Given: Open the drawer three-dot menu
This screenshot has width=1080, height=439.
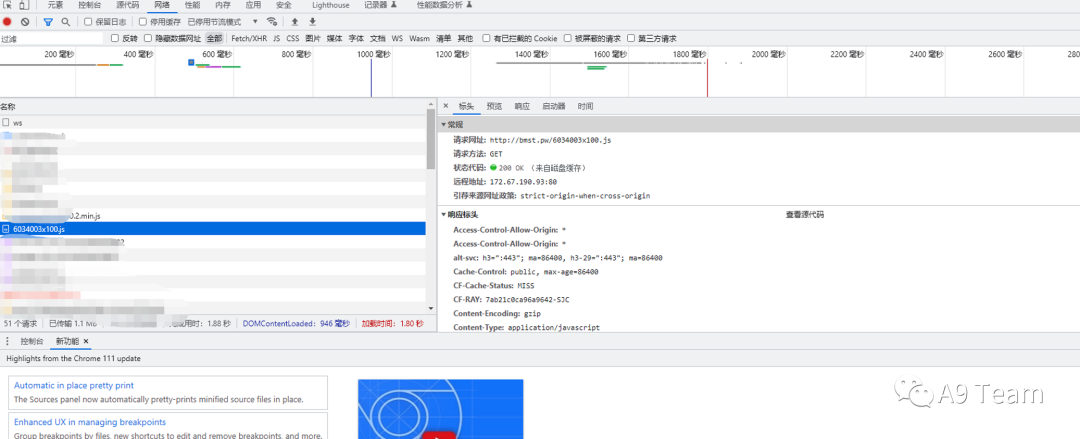Looking at the screenshot, I should tap(7, 341).
